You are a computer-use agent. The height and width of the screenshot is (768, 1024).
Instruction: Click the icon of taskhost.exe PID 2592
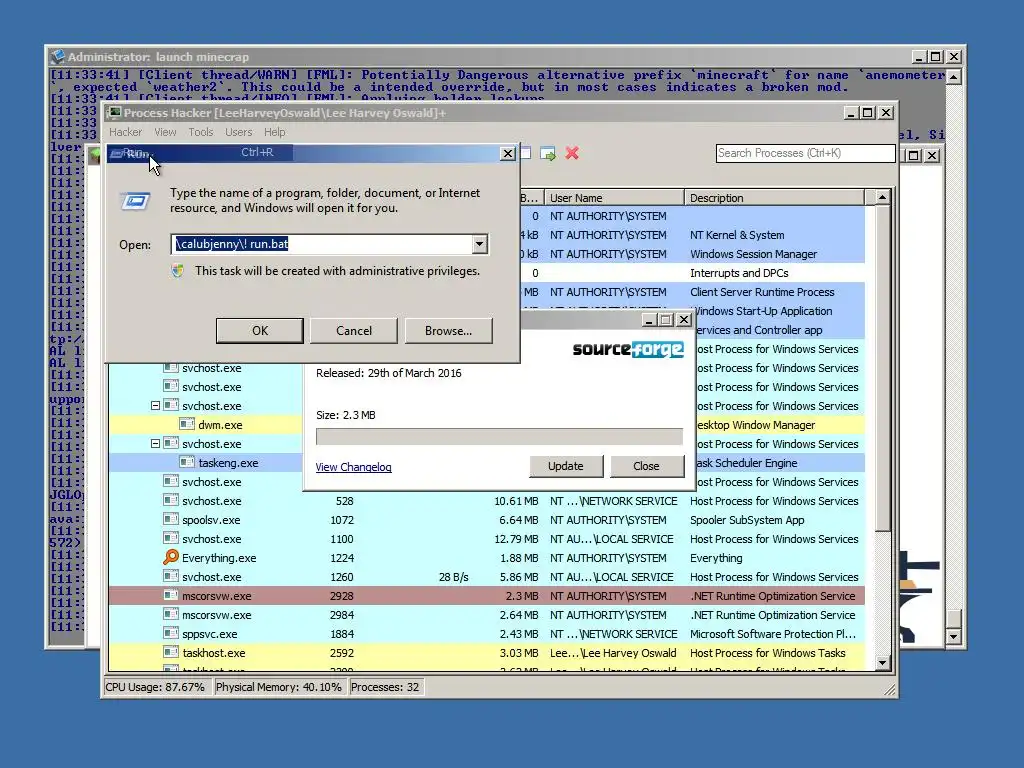(170, 652)
